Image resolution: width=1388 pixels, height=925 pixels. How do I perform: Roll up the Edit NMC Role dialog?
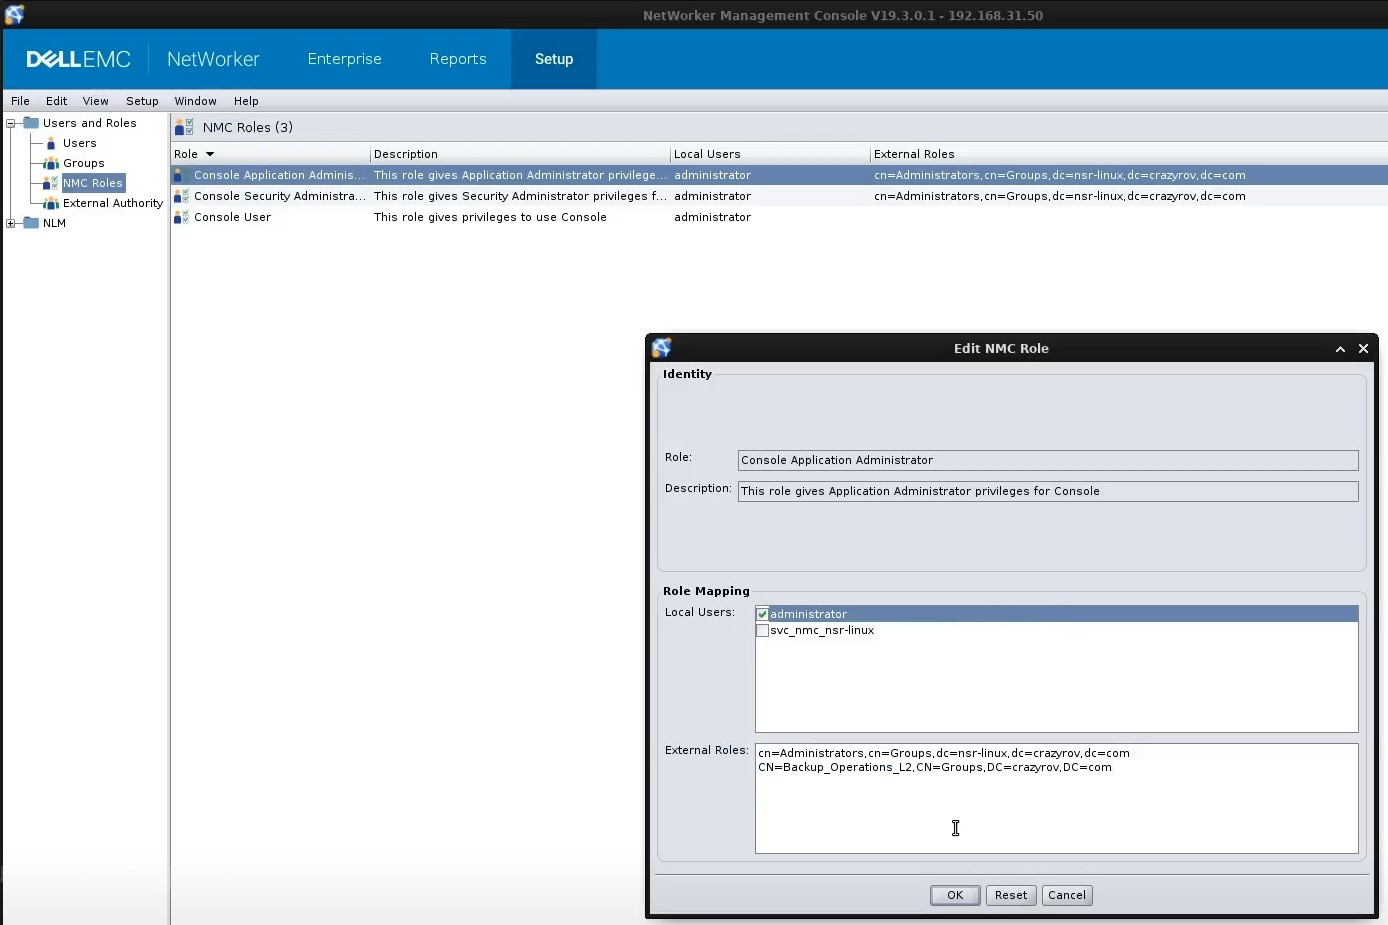click(x=1340, y=349)
